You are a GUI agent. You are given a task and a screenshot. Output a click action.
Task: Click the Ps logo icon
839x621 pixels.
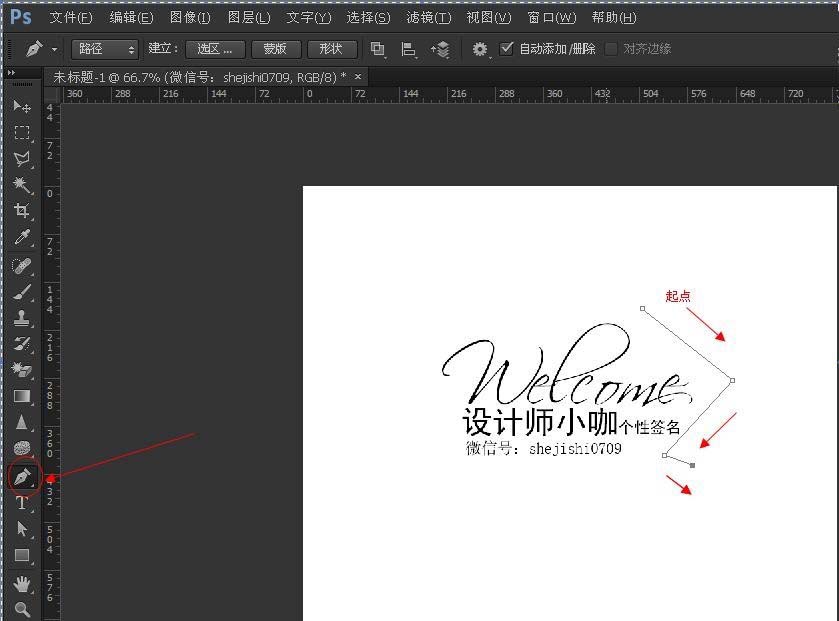21,17
